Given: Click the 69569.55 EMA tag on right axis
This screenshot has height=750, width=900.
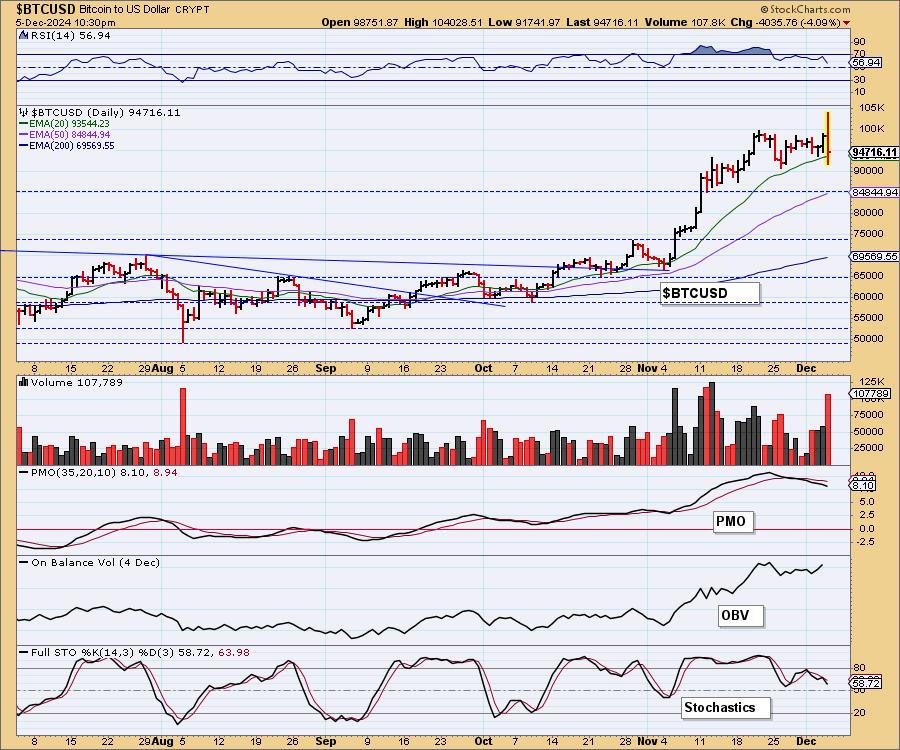Looking at the screenshot, I should (874, 257).
